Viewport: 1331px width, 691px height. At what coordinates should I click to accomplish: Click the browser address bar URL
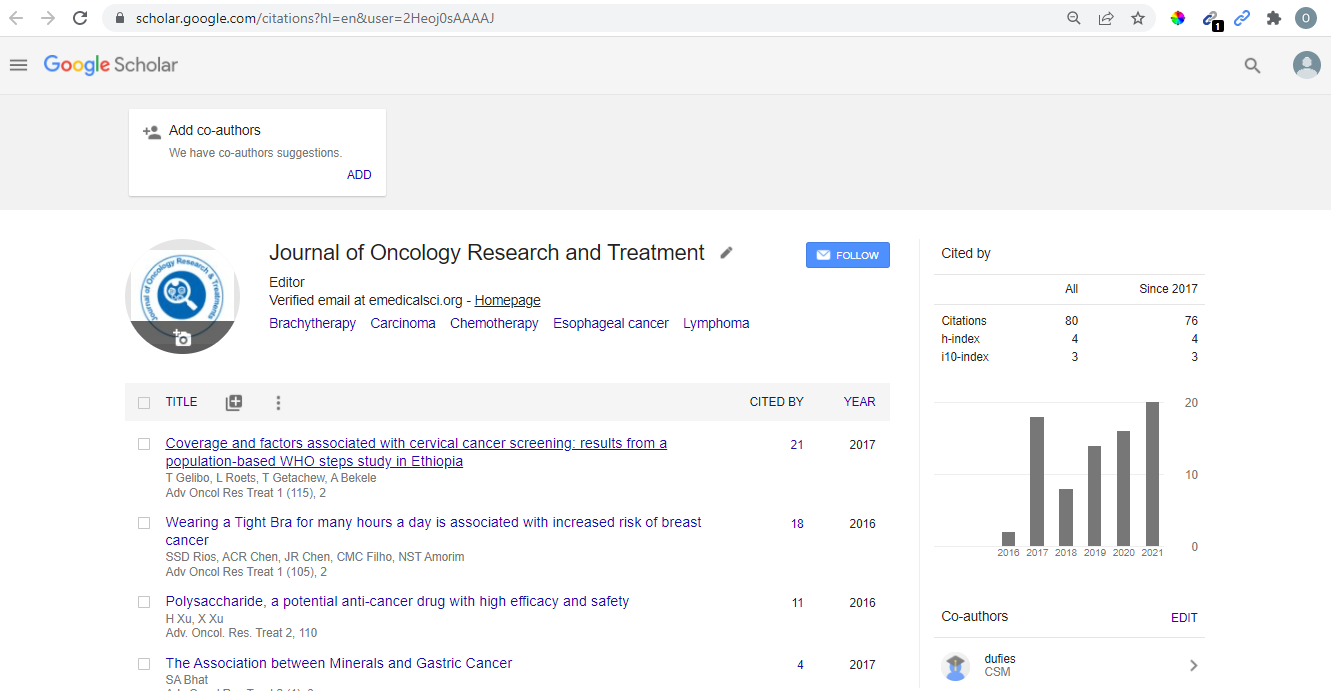click(315, 18)
